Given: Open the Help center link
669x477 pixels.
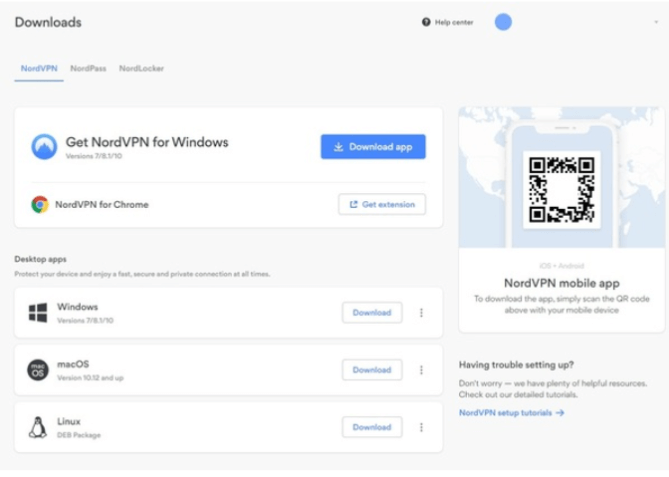Looking at the screenshot, I should pos(448,22).
